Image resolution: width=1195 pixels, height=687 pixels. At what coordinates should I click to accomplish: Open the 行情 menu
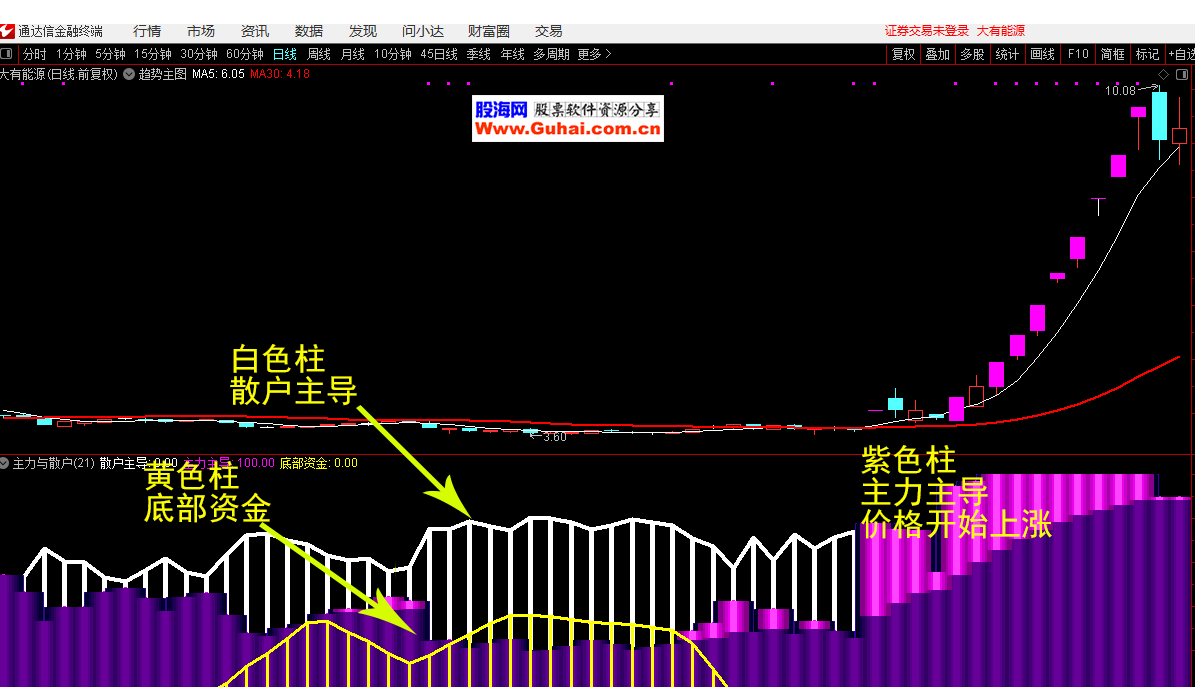point(147,31)
